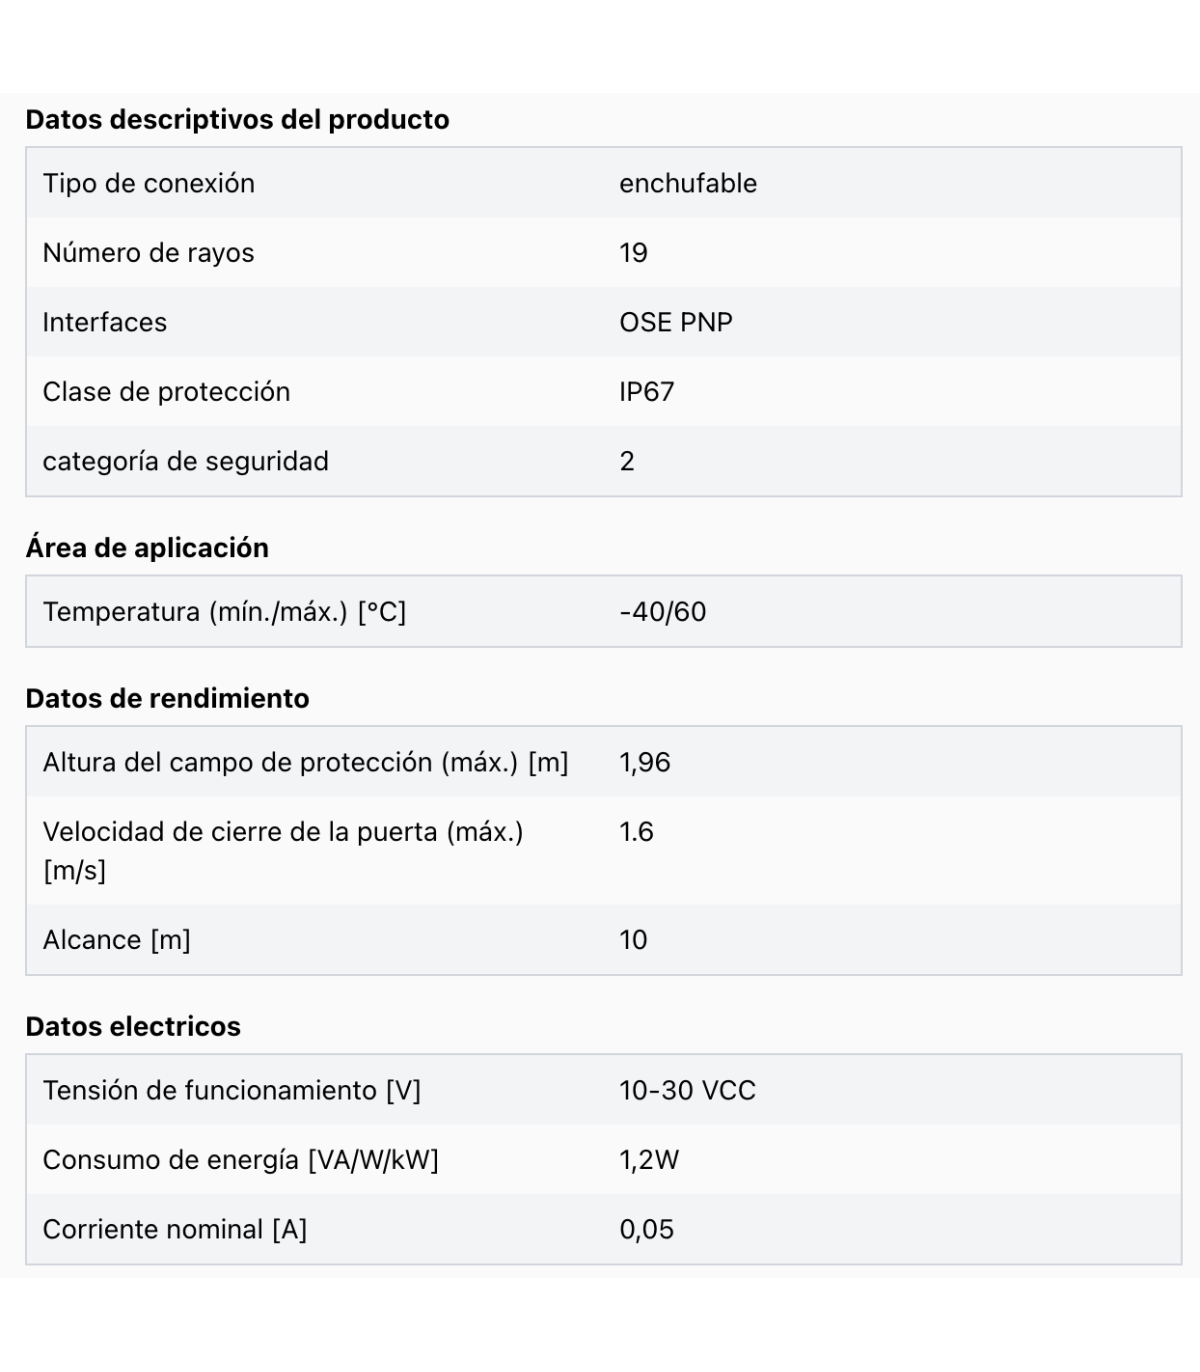1200x1372 pixels.
Task: Select the 'Datos descriptivos del producto' heading
Action: [237, 120]
